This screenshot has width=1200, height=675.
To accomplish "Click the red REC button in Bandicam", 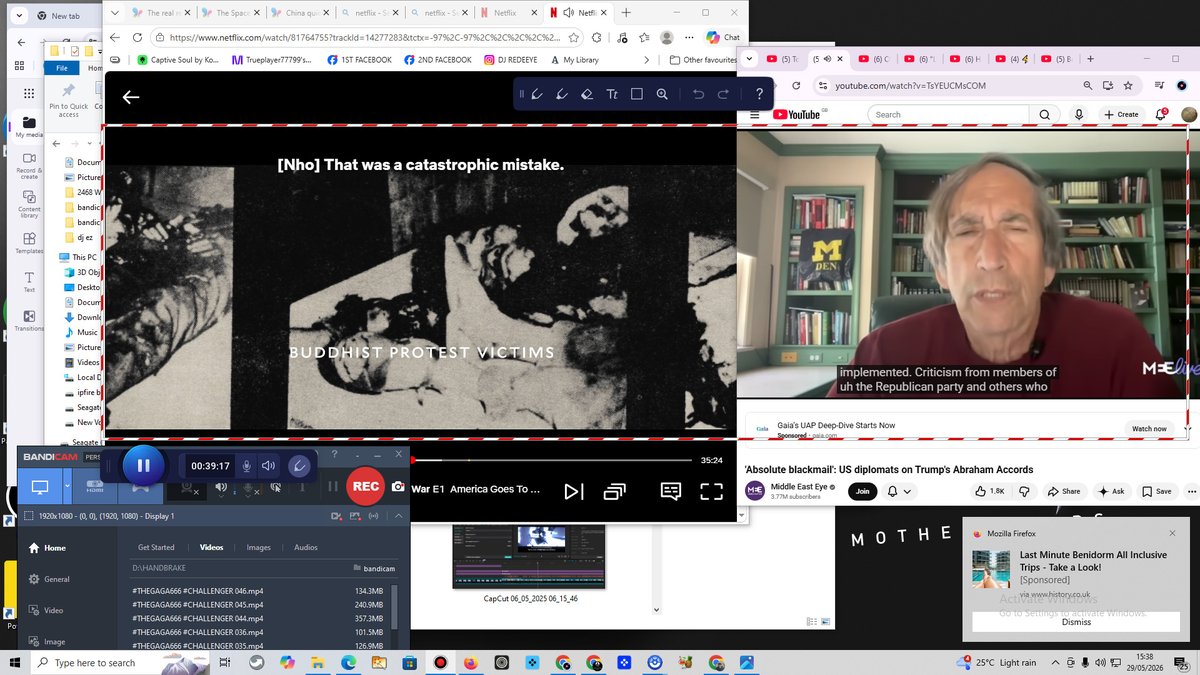I will click(x=366, y=486).
